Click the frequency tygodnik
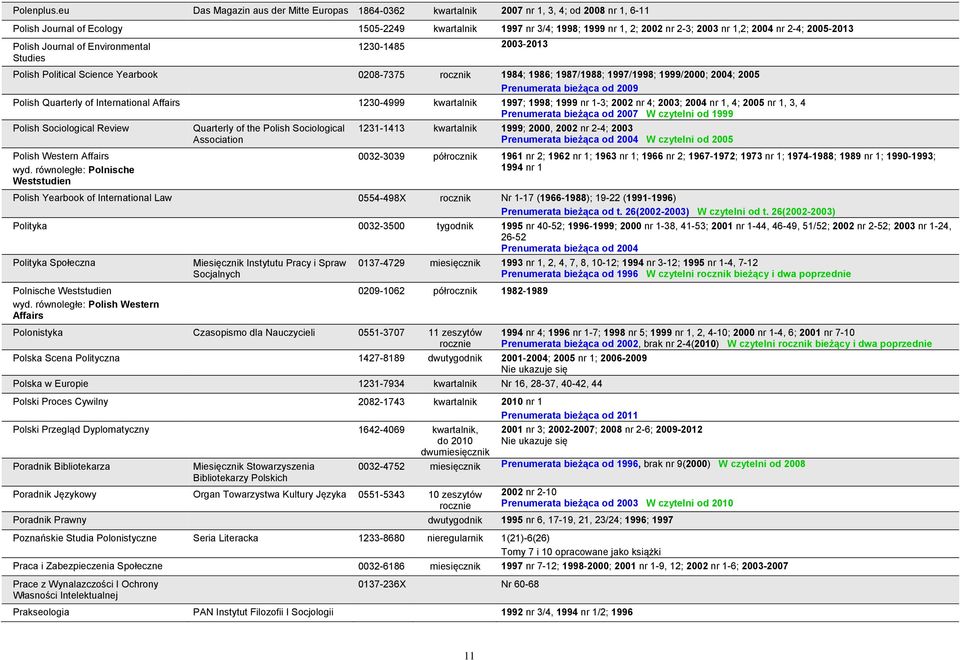This screenshot has height=660, width=960. click(x=455, y=227)
